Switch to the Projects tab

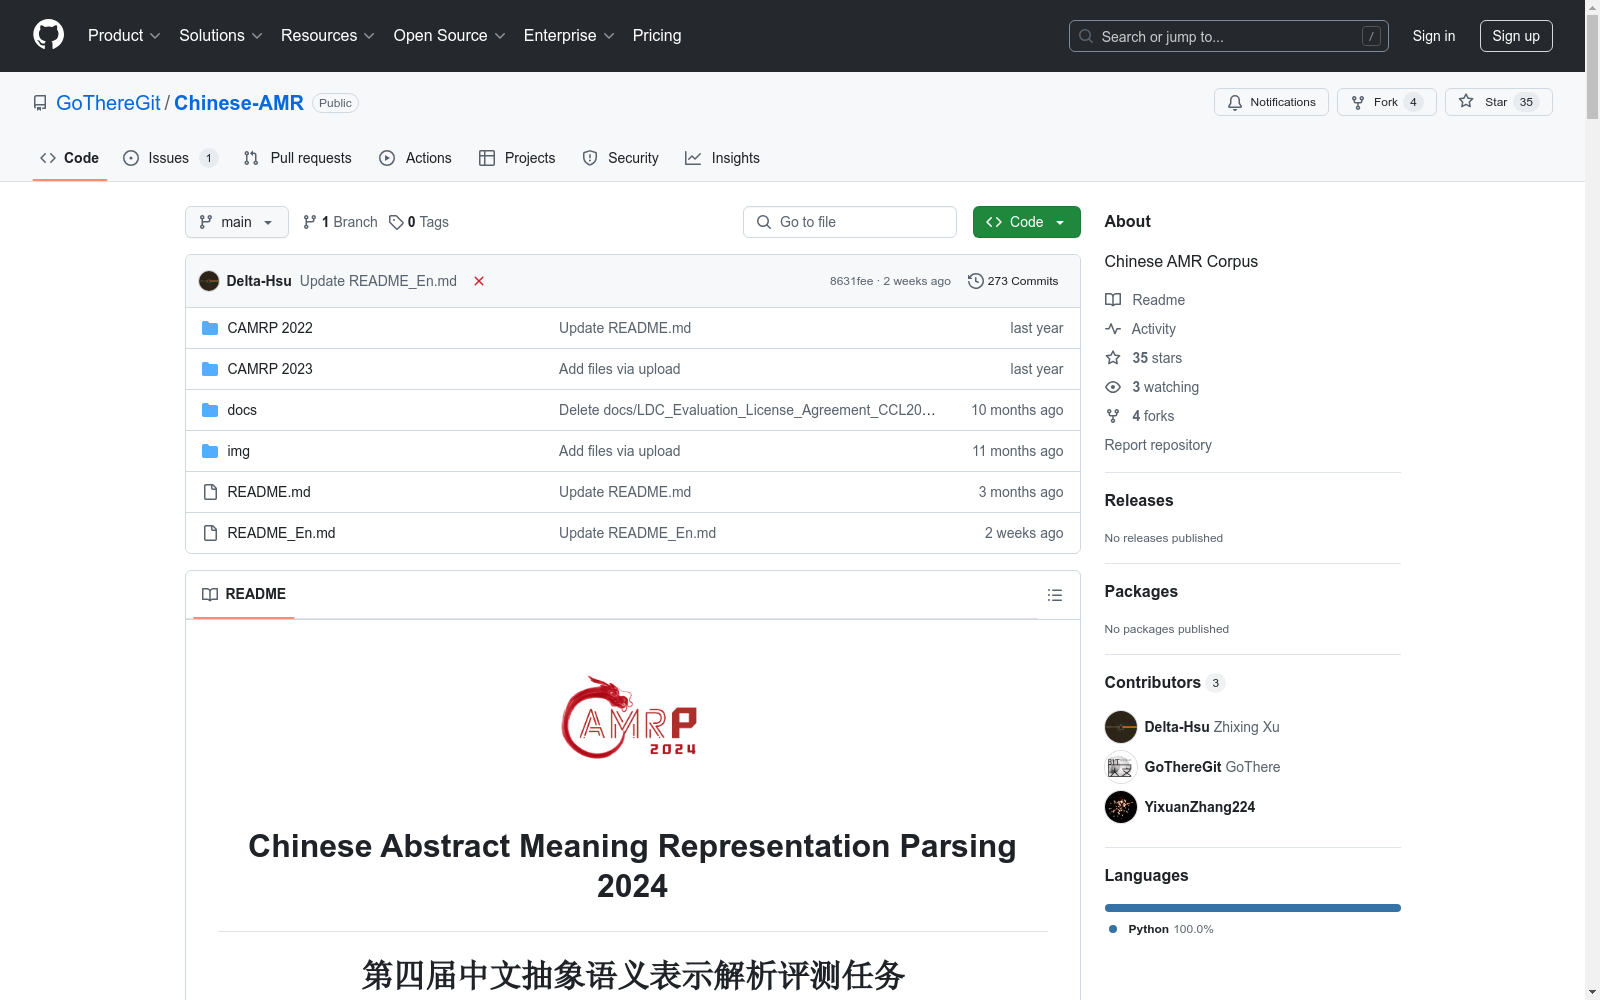click(517, 158)
